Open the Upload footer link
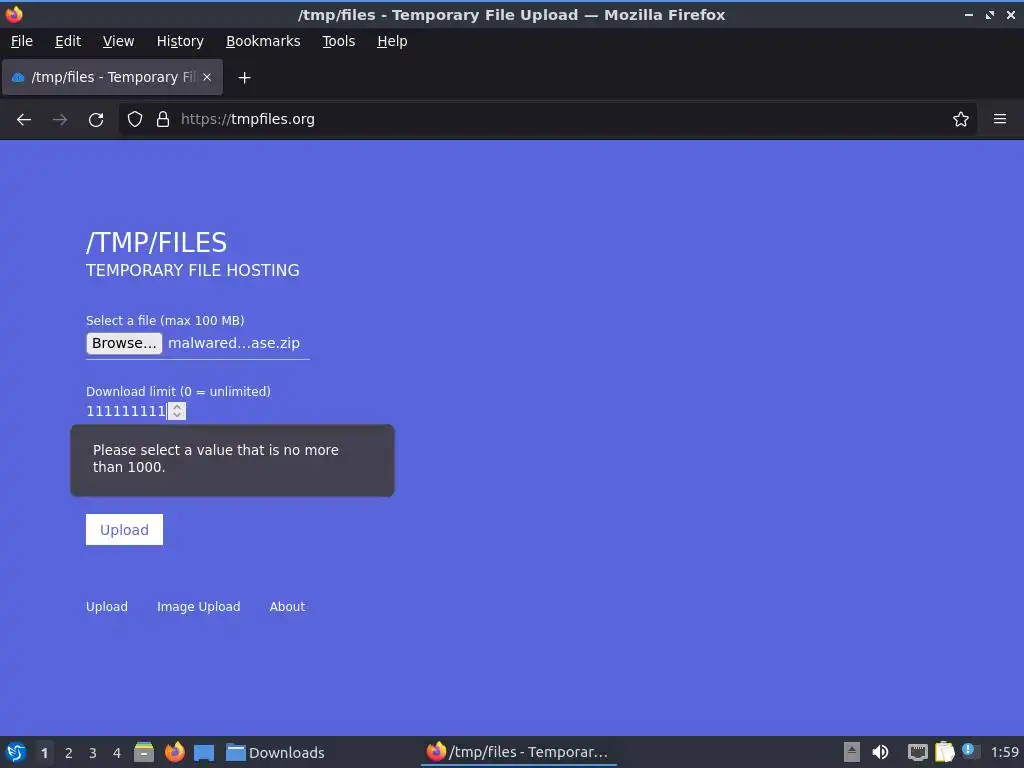Viewport: 1024px width, 768px height. pyautogui.click(x=107, y=607)
